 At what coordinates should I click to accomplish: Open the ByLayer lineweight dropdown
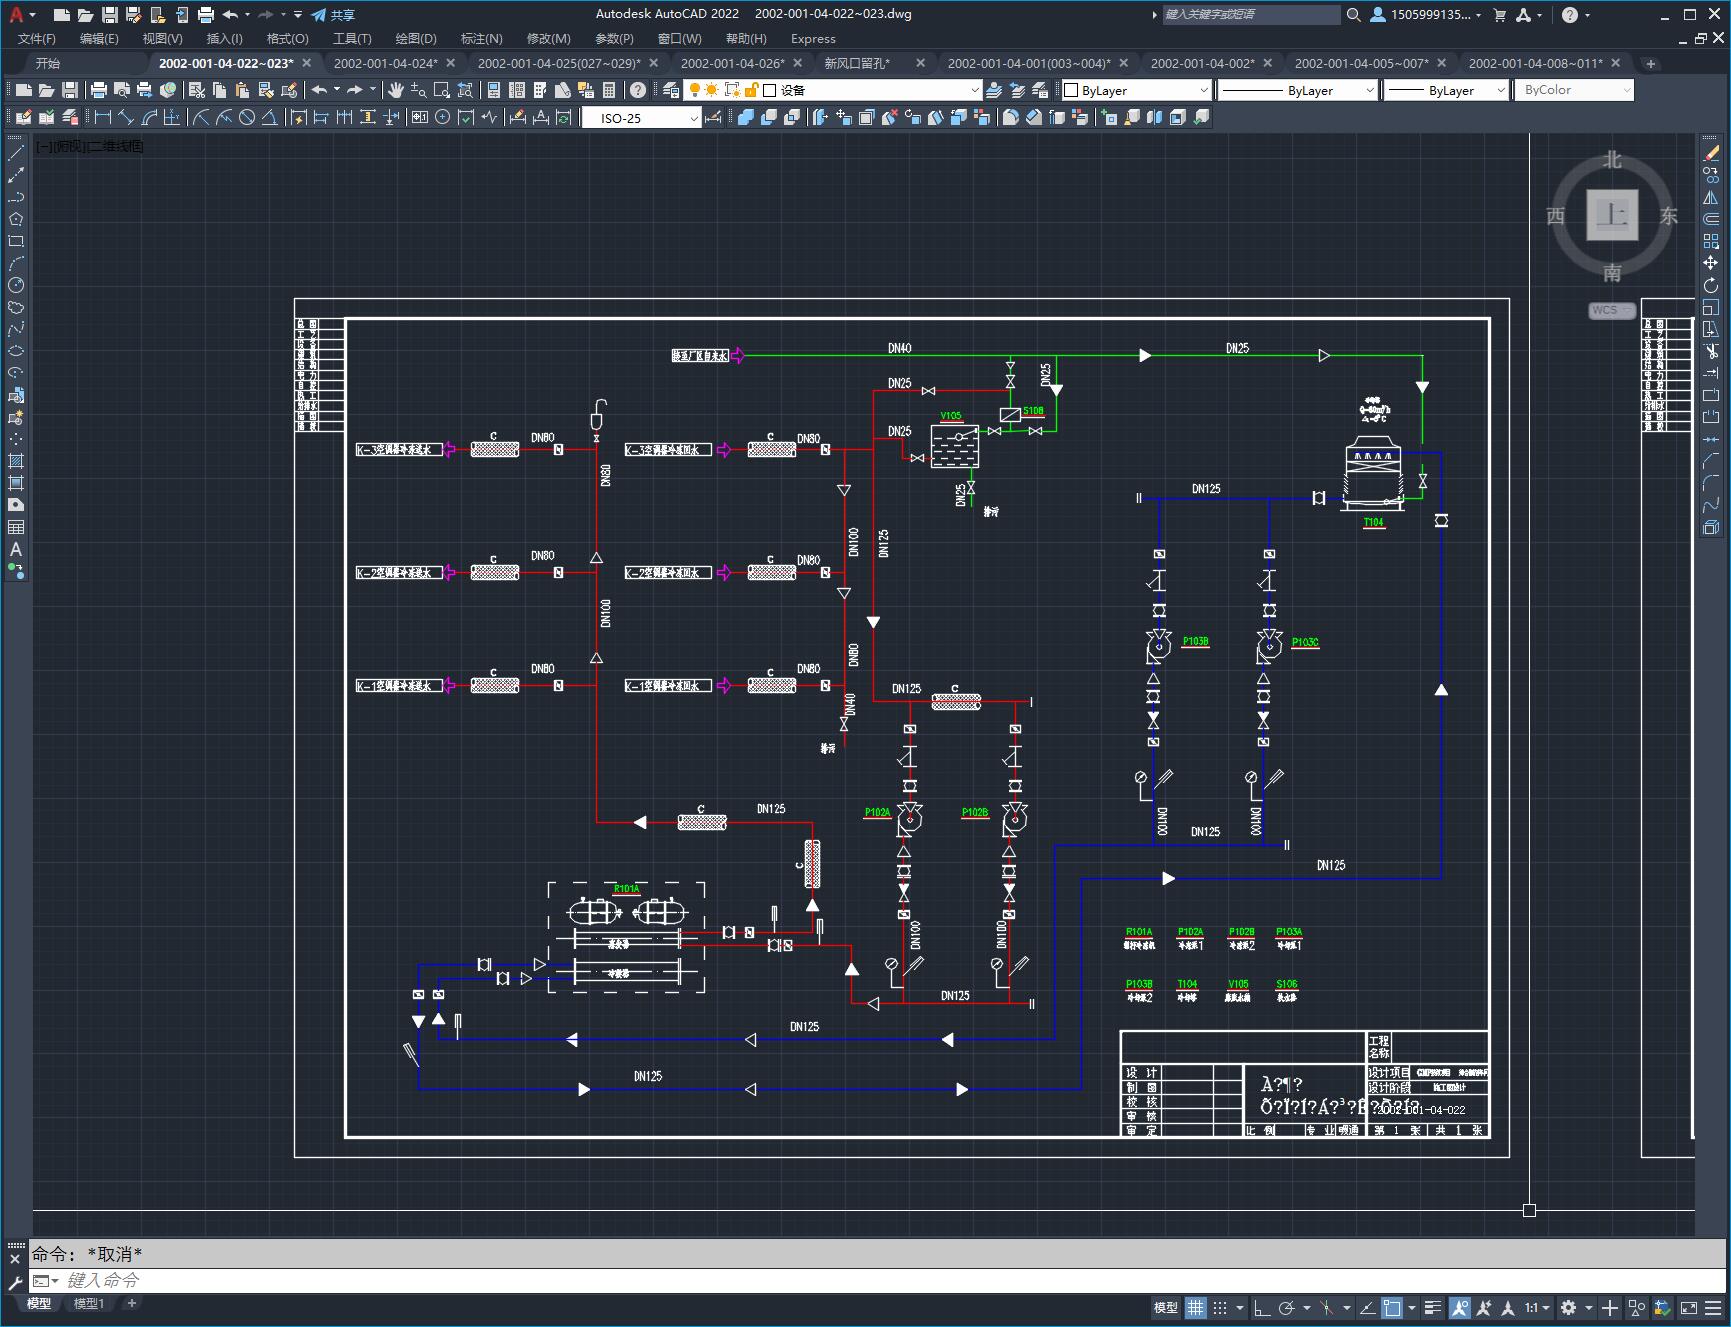[1446, 90]
